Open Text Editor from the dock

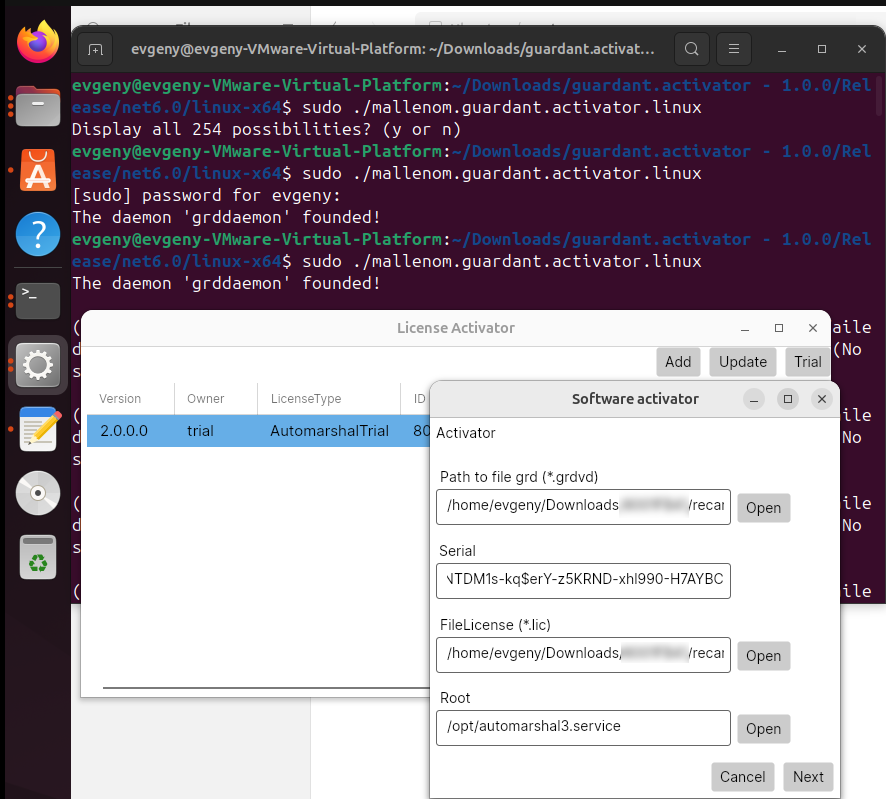click(x=38, y=429)
